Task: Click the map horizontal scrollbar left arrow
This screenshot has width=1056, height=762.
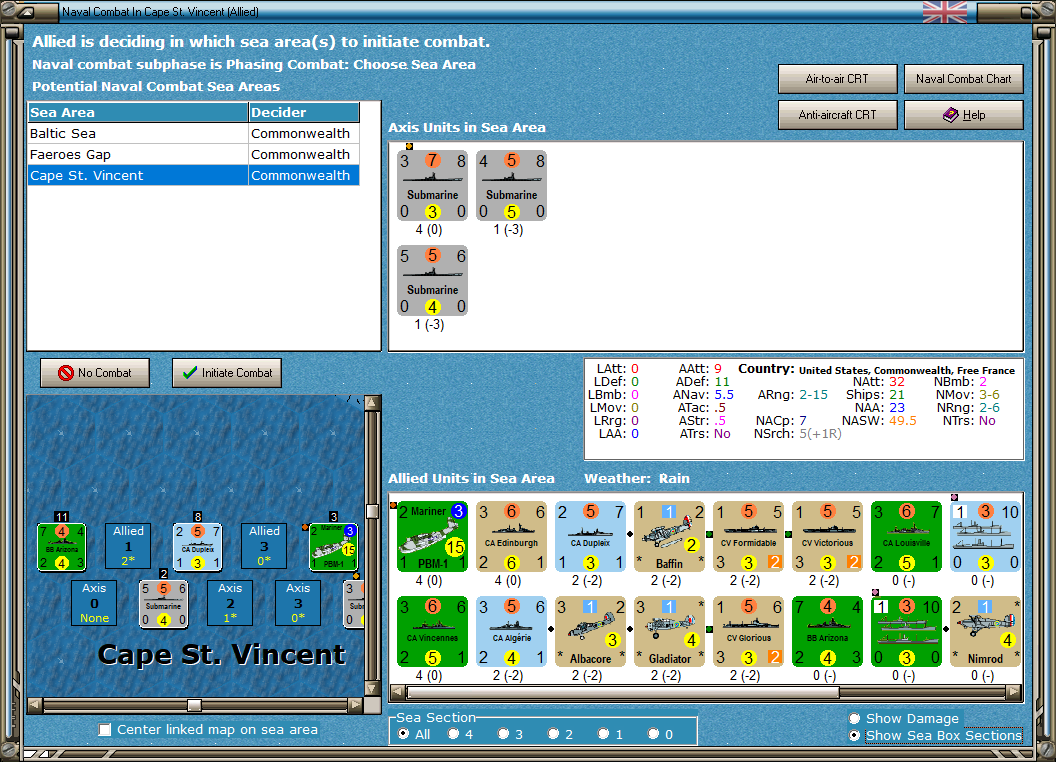Action: click(x=34, y=705)
